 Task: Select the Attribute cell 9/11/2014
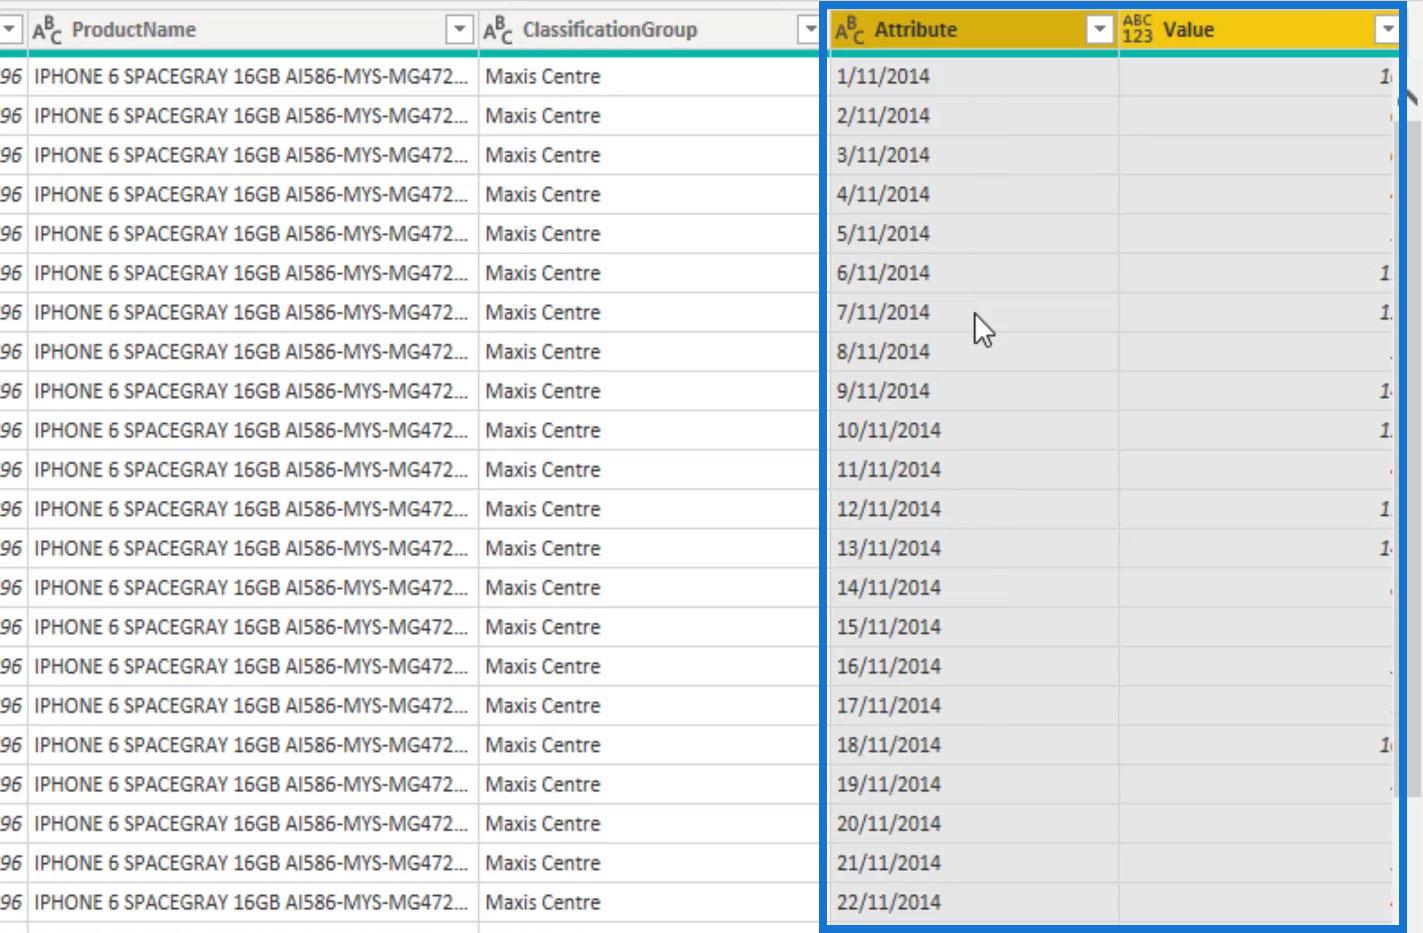coord(973,391)
